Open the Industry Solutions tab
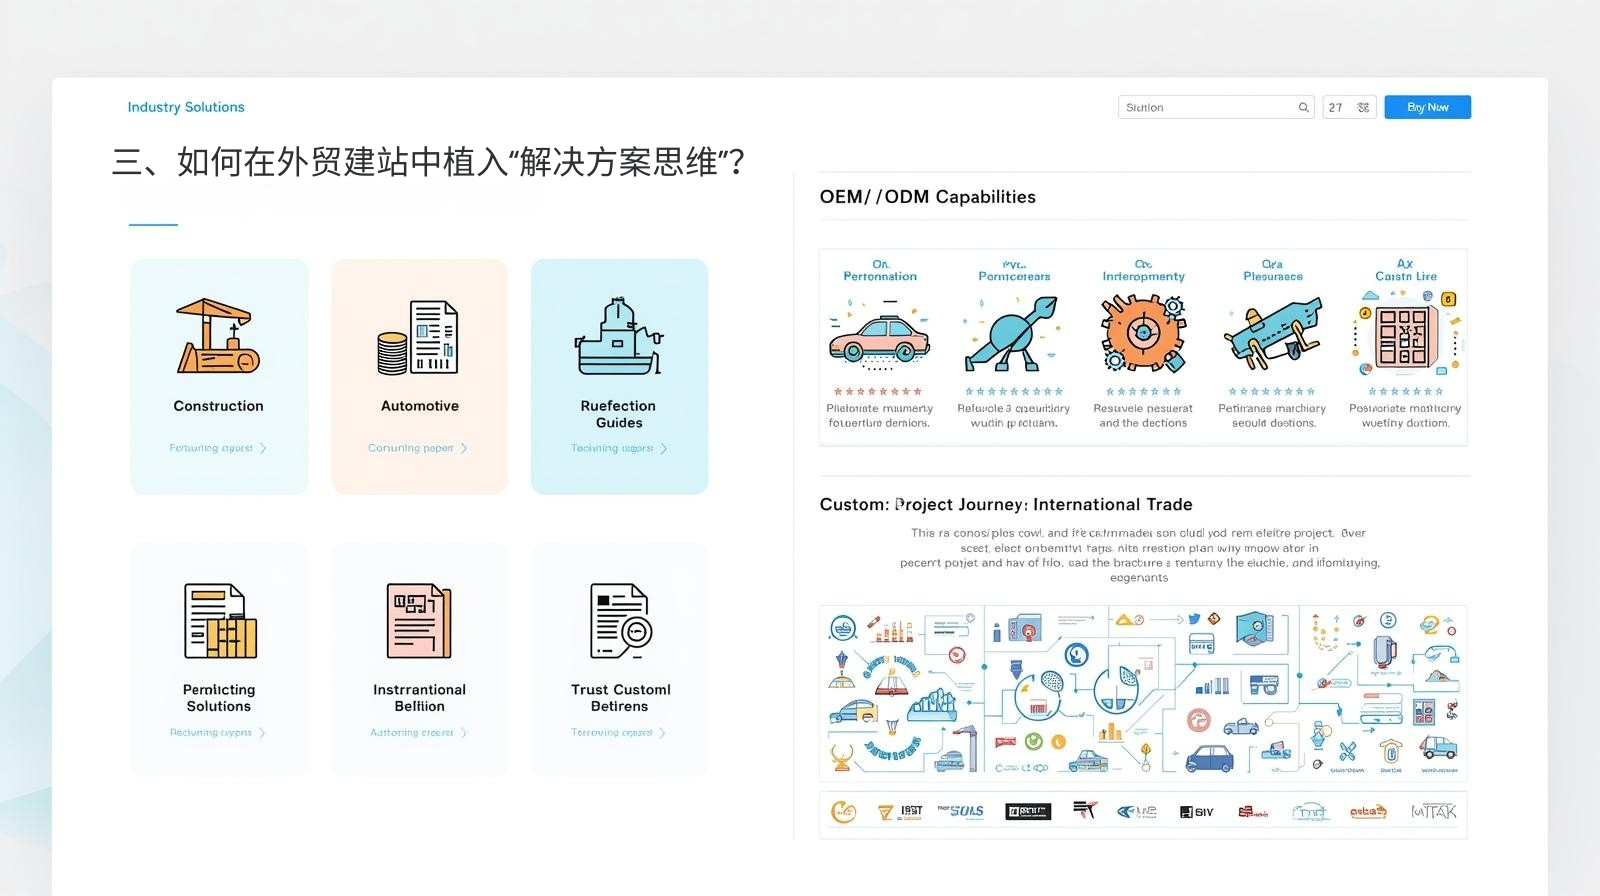Image resolution: width=1600 pixels, height=896 pixels. 186,107
